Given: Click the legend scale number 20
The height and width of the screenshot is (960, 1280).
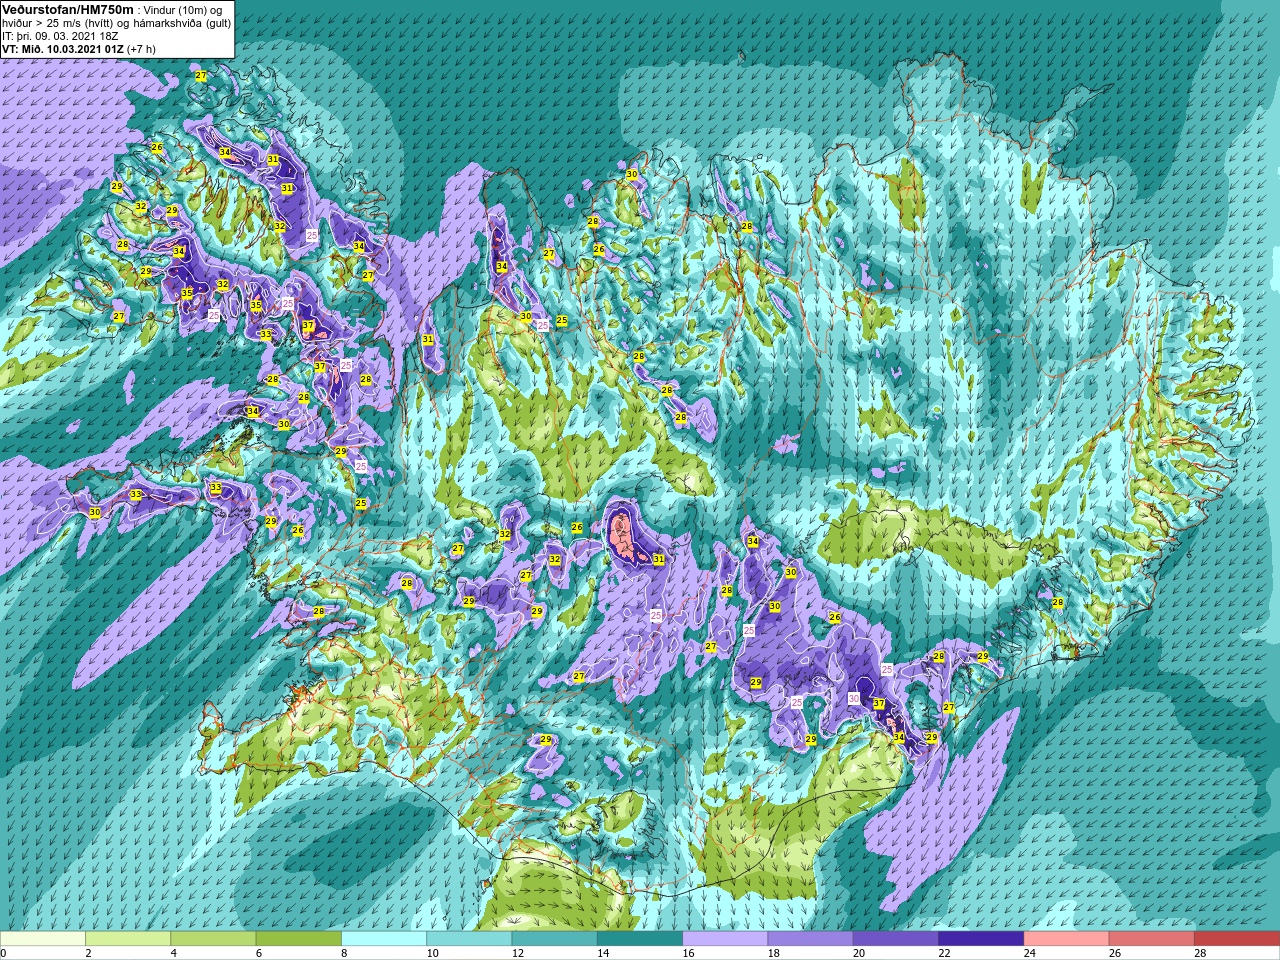Looking at the screenshot, I should (x=859, y=953).
